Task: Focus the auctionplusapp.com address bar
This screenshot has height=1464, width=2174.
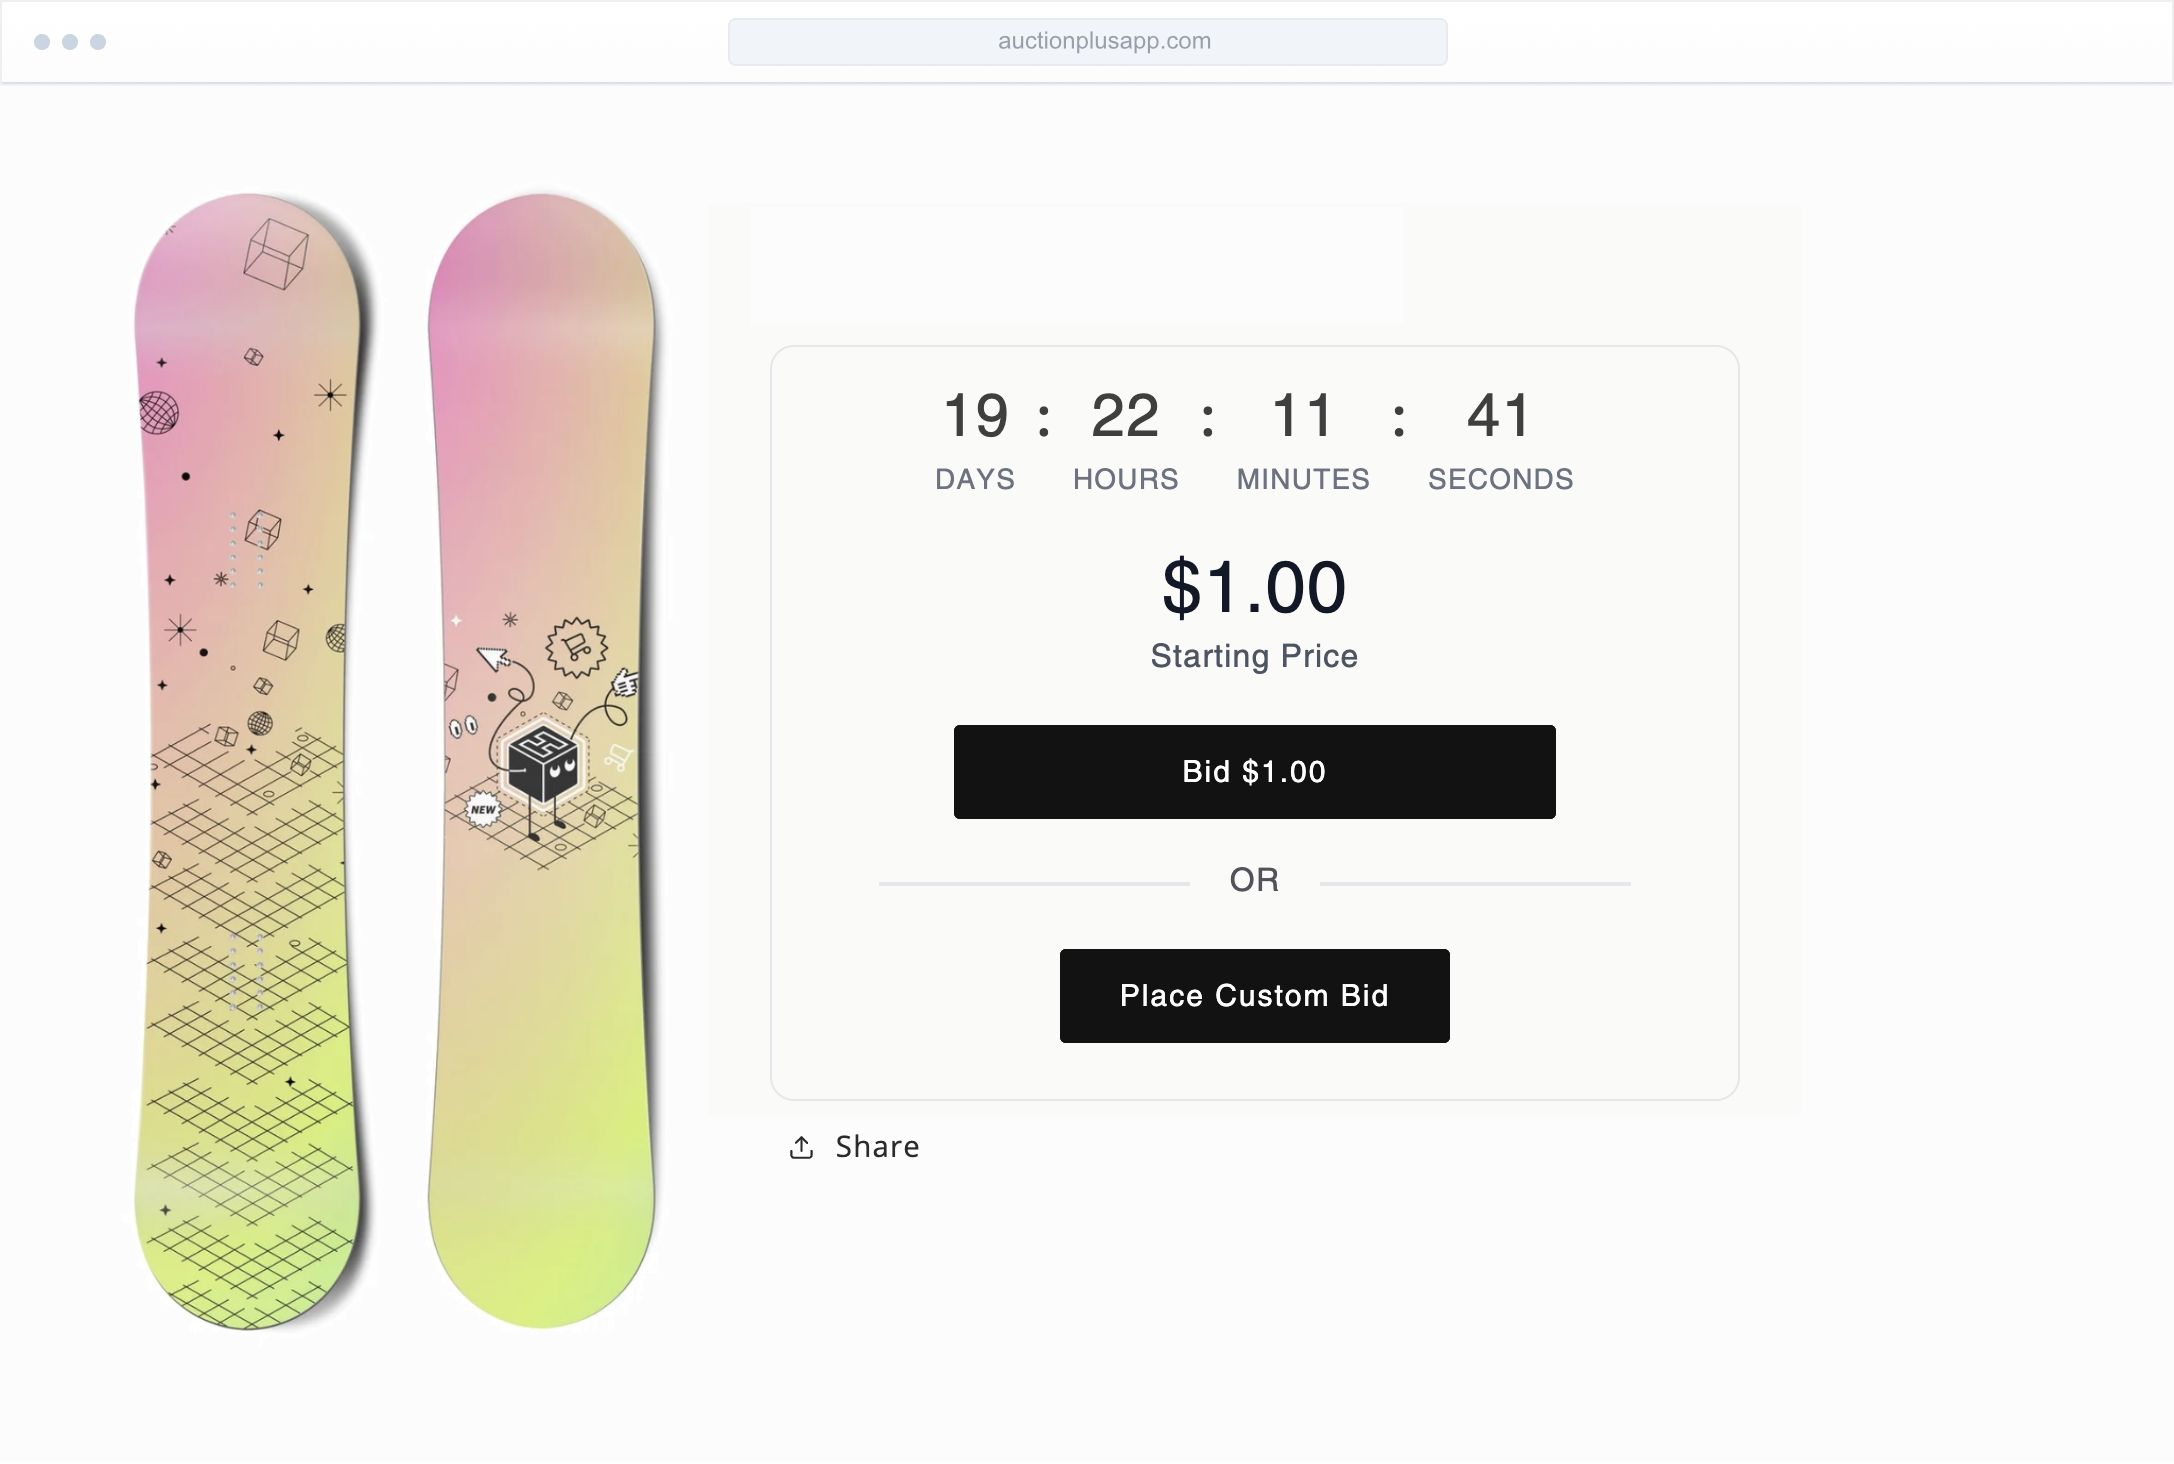Action: click(x=1087, y=42)
